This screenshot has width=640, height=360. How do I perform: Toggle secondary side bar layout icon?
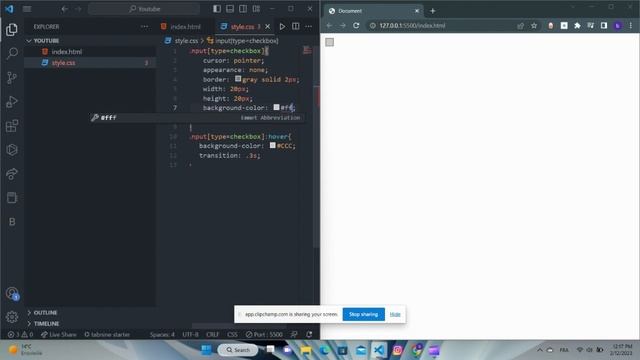243,9
